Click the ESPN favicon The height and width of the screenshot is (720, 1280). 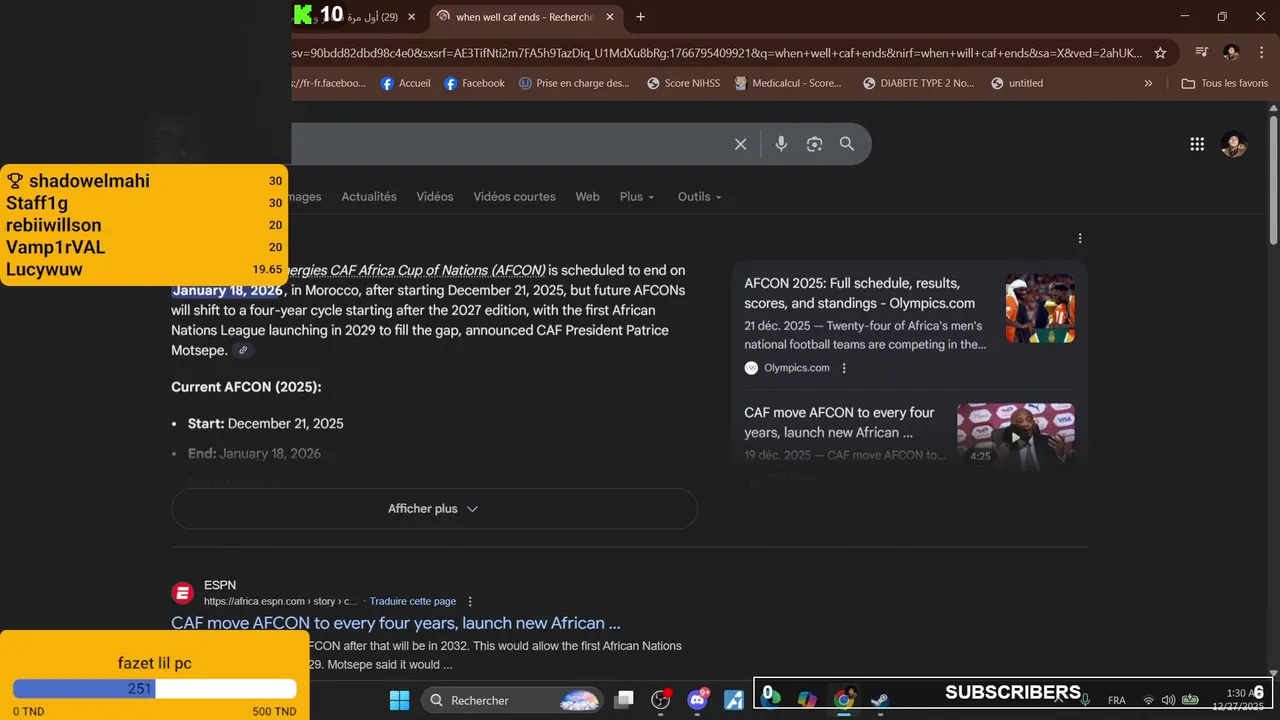(182, 593)
